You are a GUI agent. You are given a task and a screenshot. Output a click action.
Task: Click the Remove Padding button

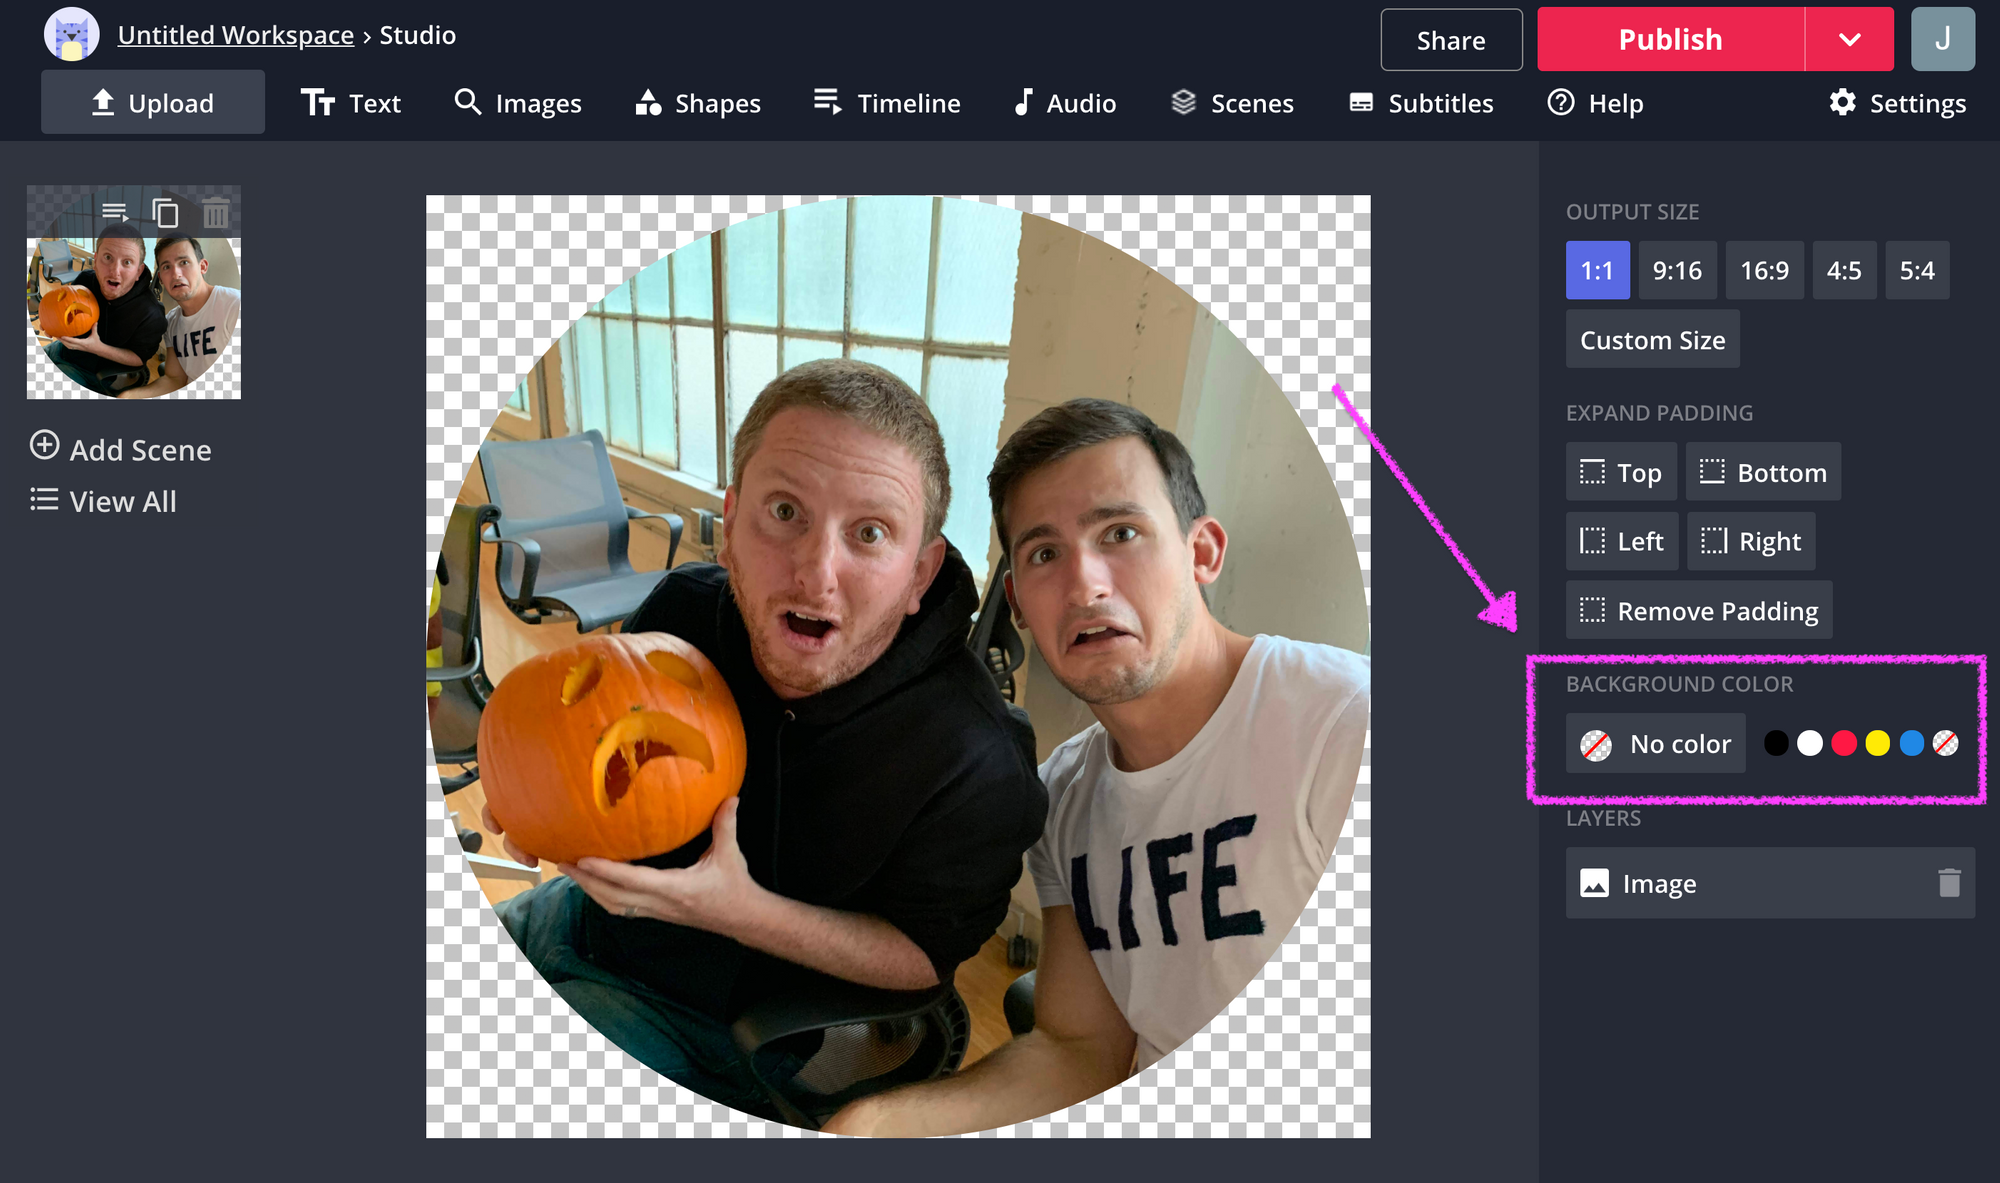1698,610
